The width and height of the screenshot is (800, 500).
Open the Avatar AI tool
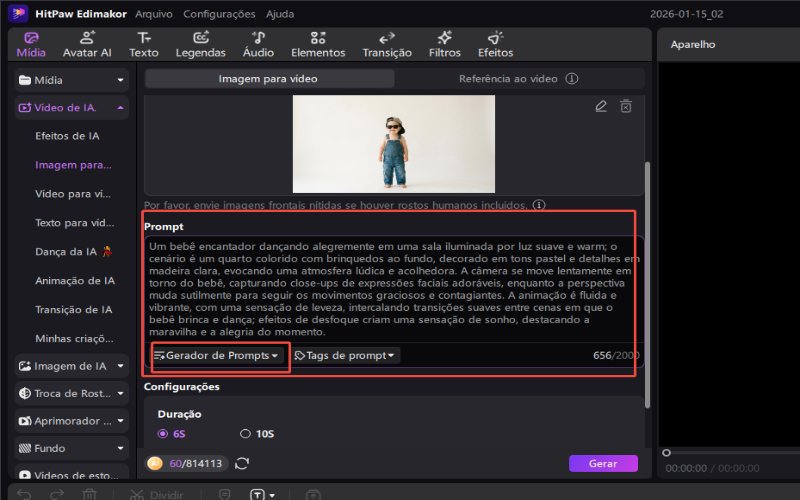(x=87, y=44)
